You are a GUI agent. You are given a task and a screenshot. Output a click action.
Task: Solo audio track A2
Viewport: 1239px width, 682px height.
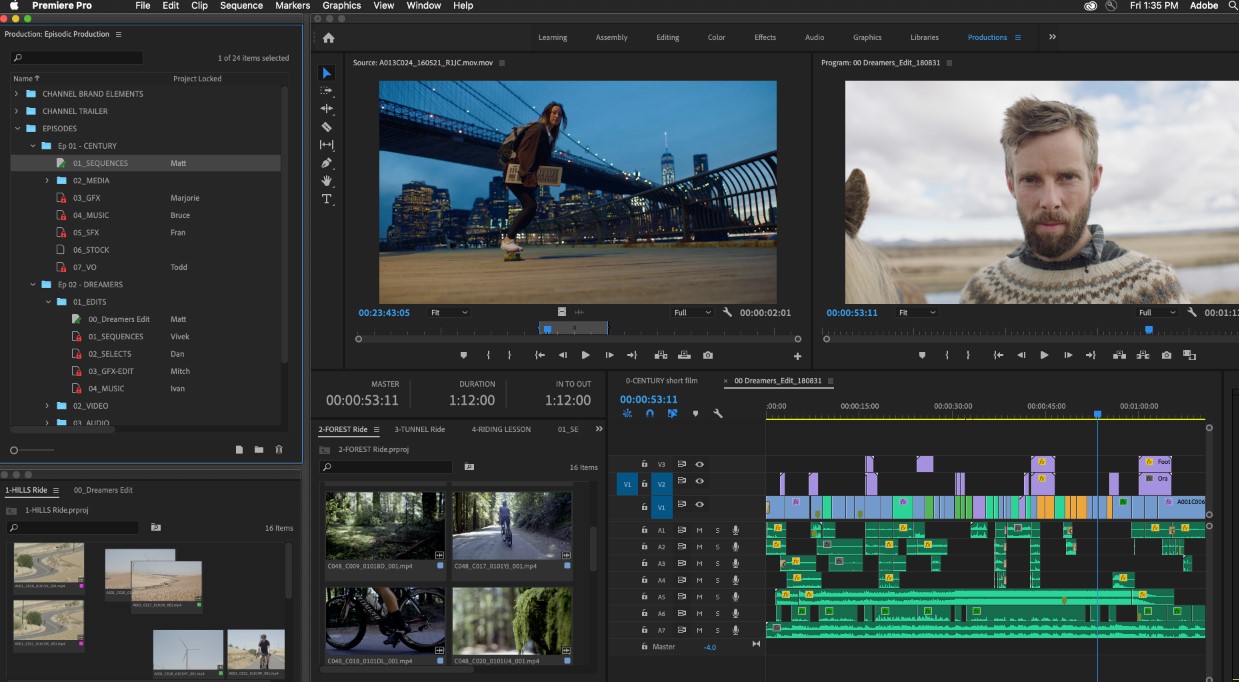click(x=717, y=548)
